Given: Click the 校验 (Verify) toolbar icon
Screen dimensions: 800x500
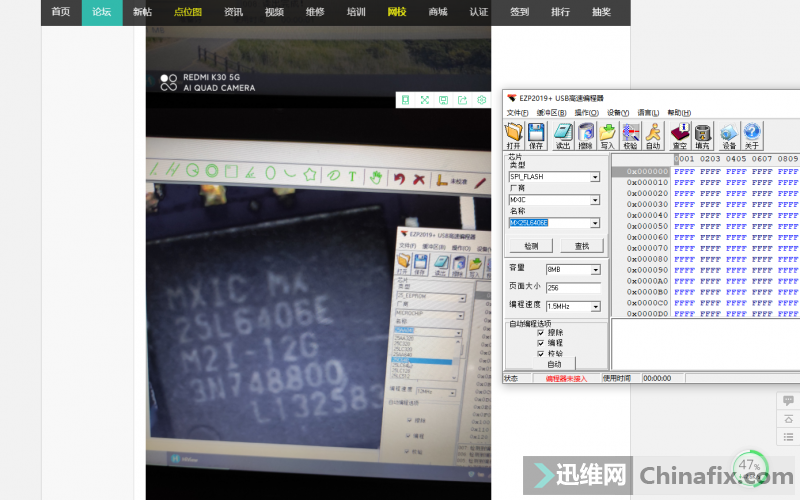Looking at the screenshot, I should click(630, 134).
